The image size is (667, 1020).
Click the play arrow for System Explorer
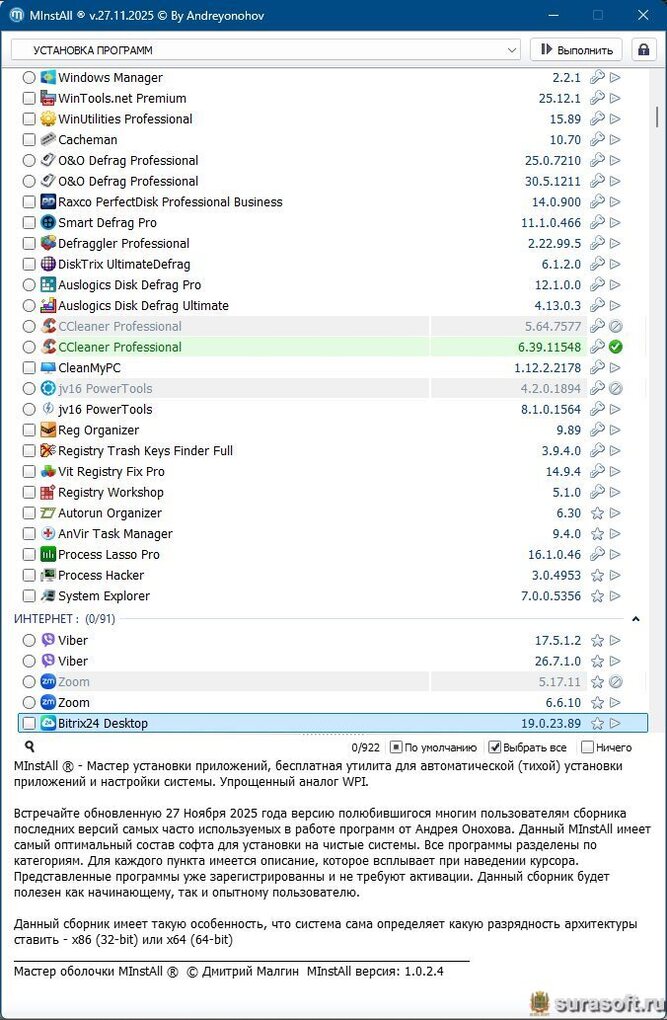(615, 596)
